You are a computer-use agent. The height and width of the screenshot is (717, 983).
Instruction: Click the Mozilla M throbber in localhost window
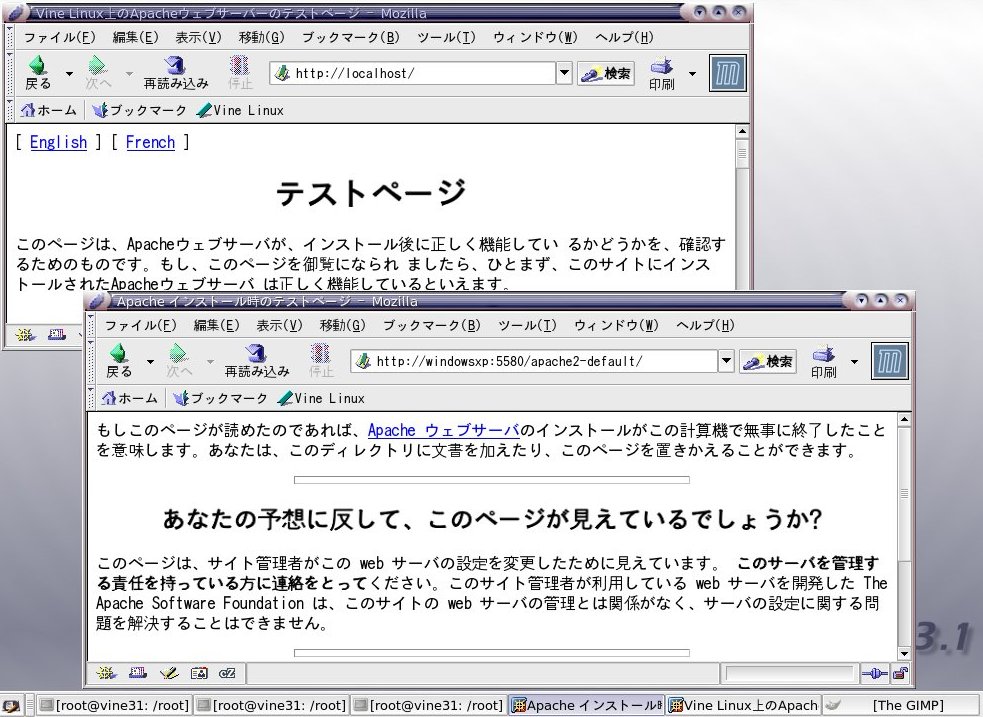pyautogui.click(x=728, y=73)
